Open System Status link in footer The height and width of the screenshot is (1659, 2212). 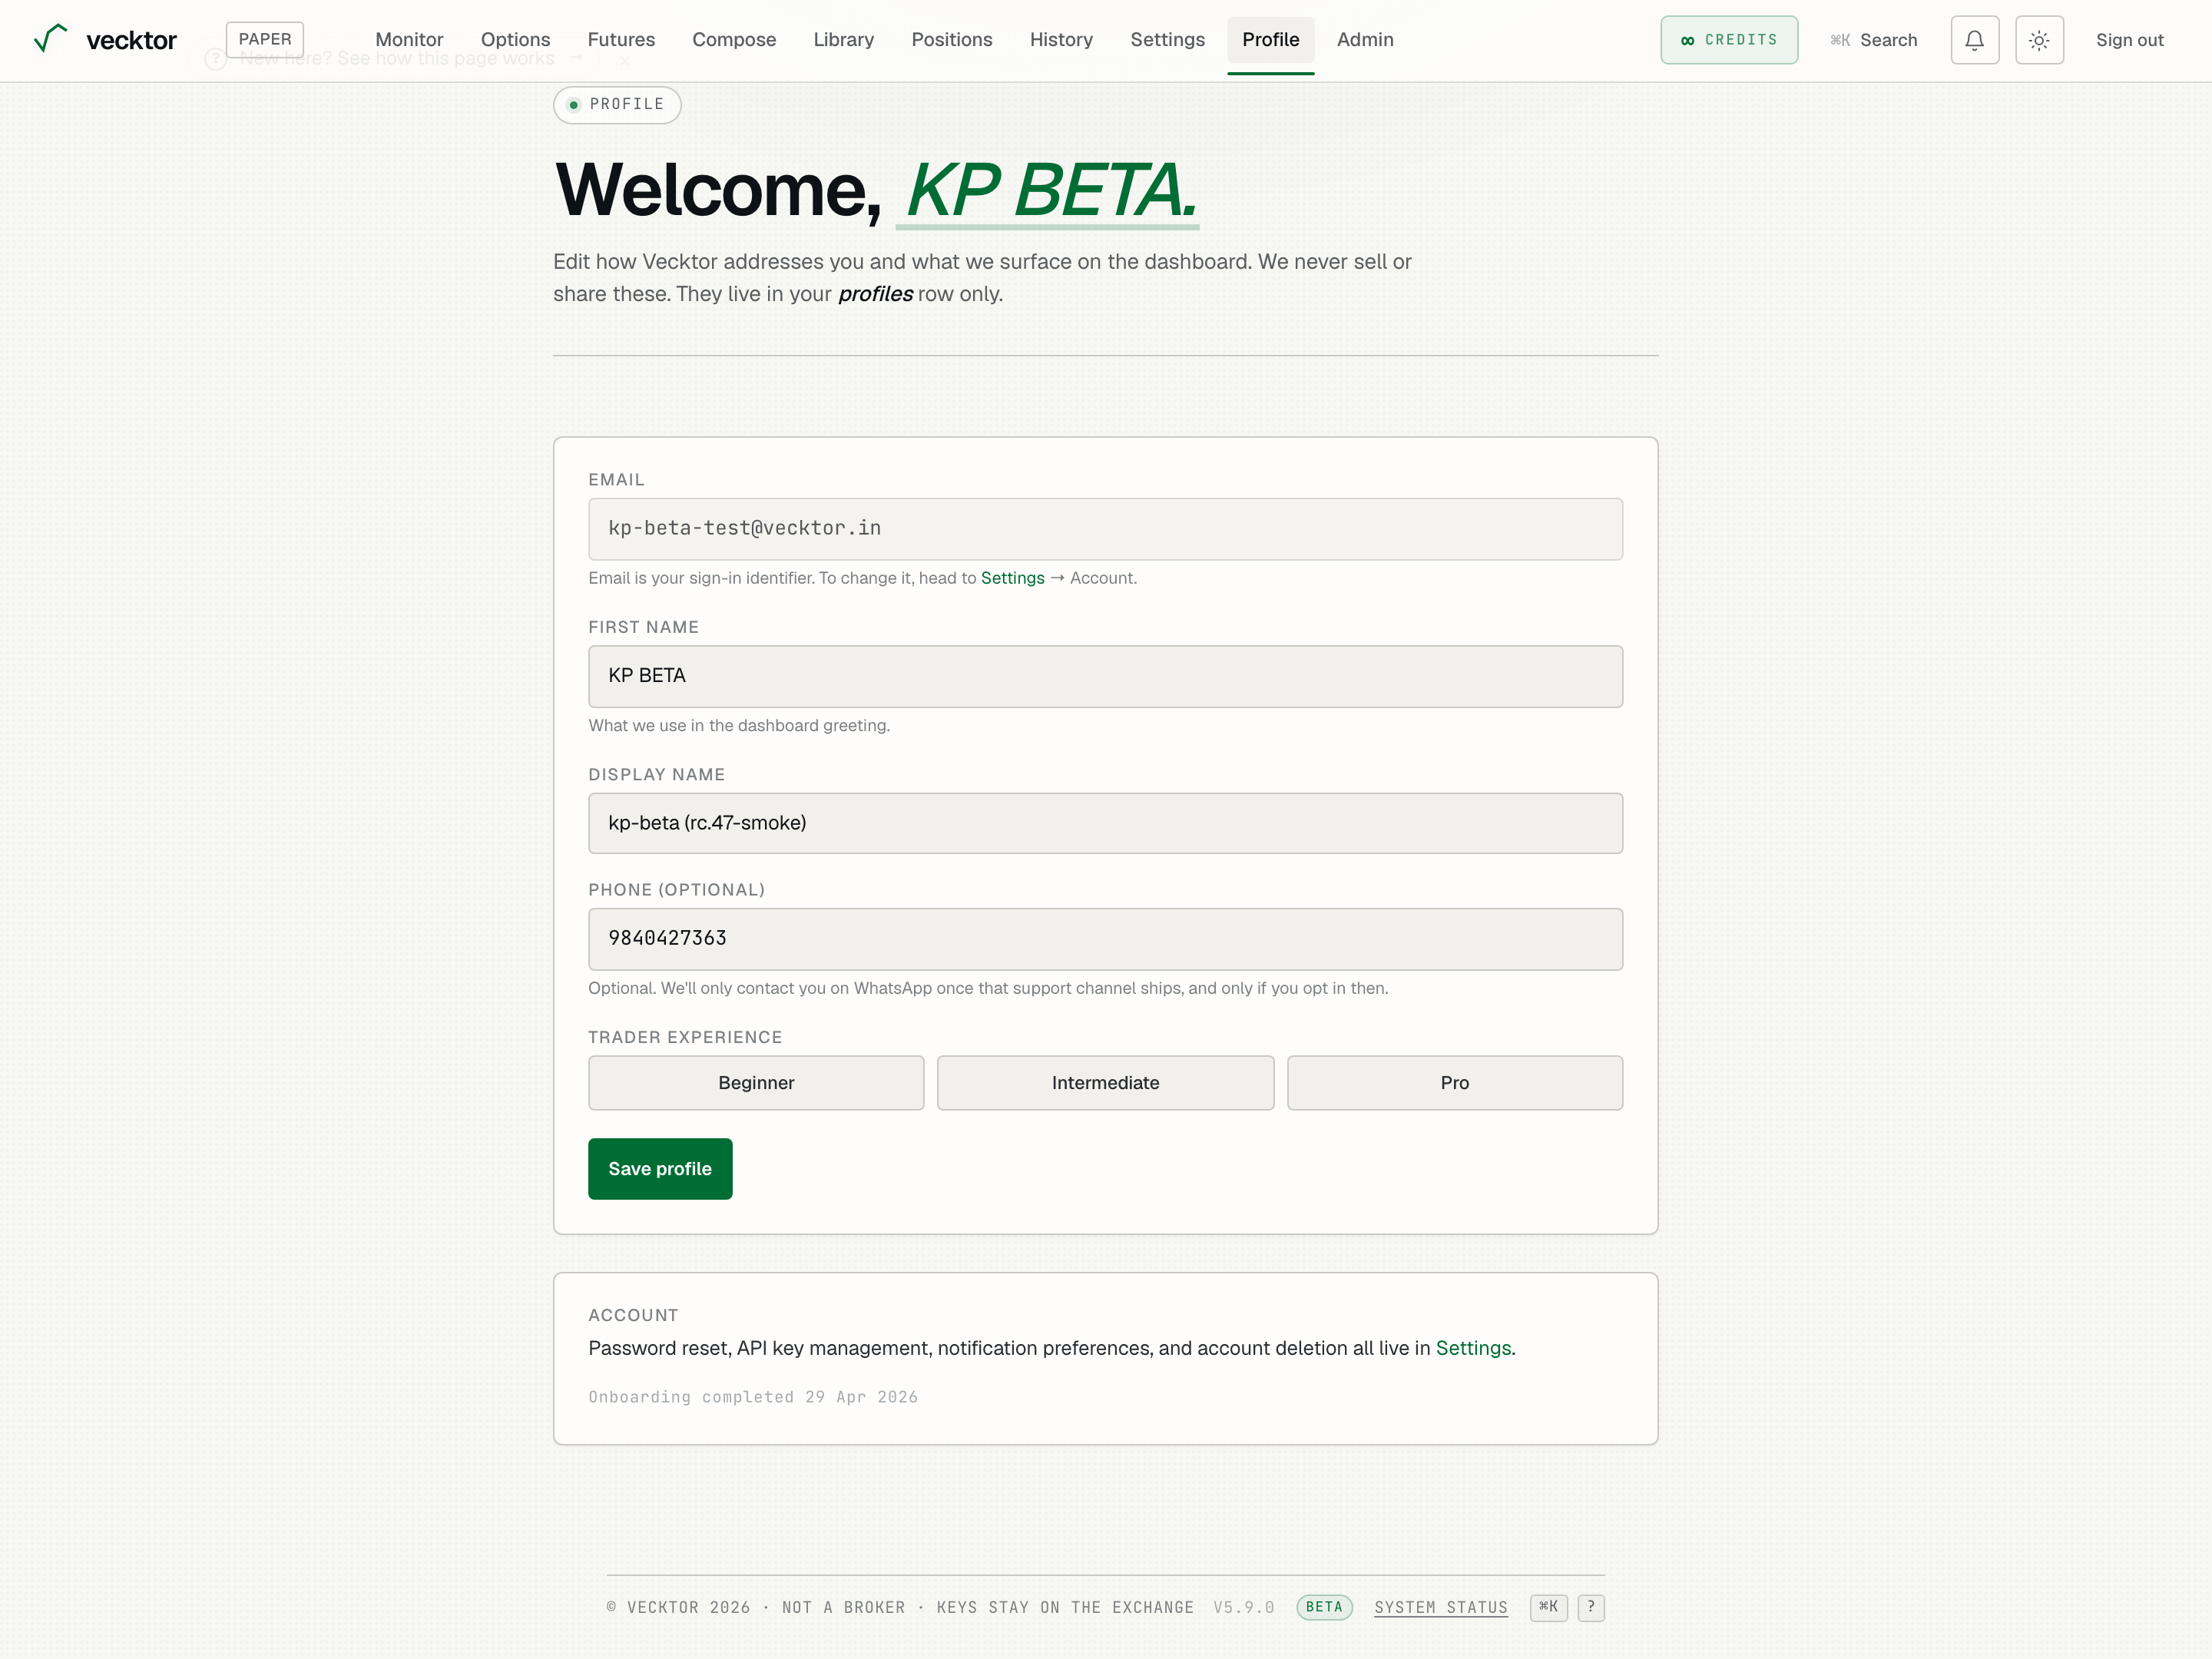pyautogui.click(x=1440, y=1607)
